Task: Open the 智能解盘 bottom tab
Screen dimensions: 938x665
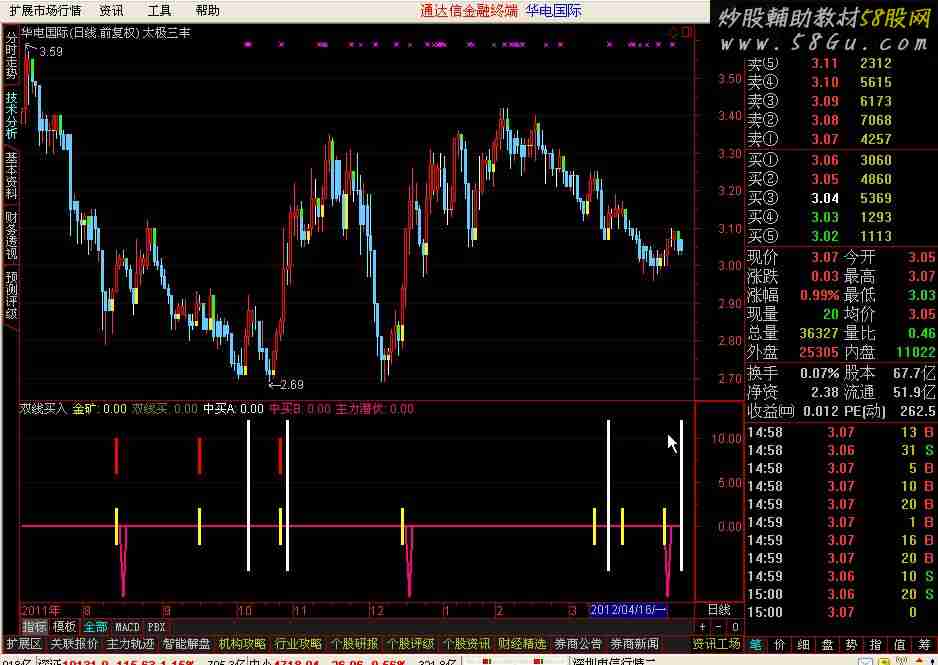Action: coord(187,643)
